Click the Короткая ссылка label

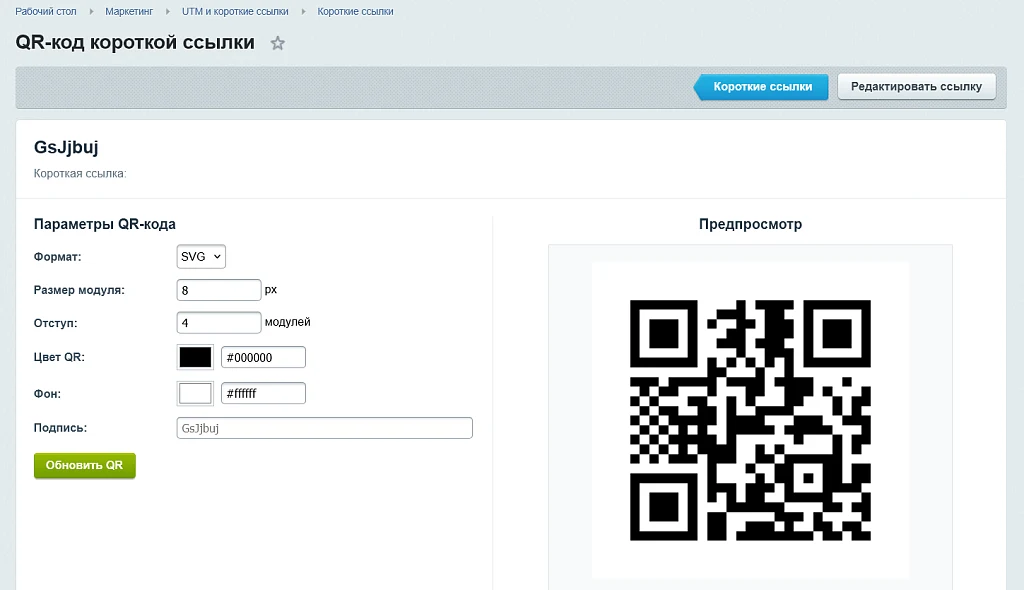coord(80,173)
